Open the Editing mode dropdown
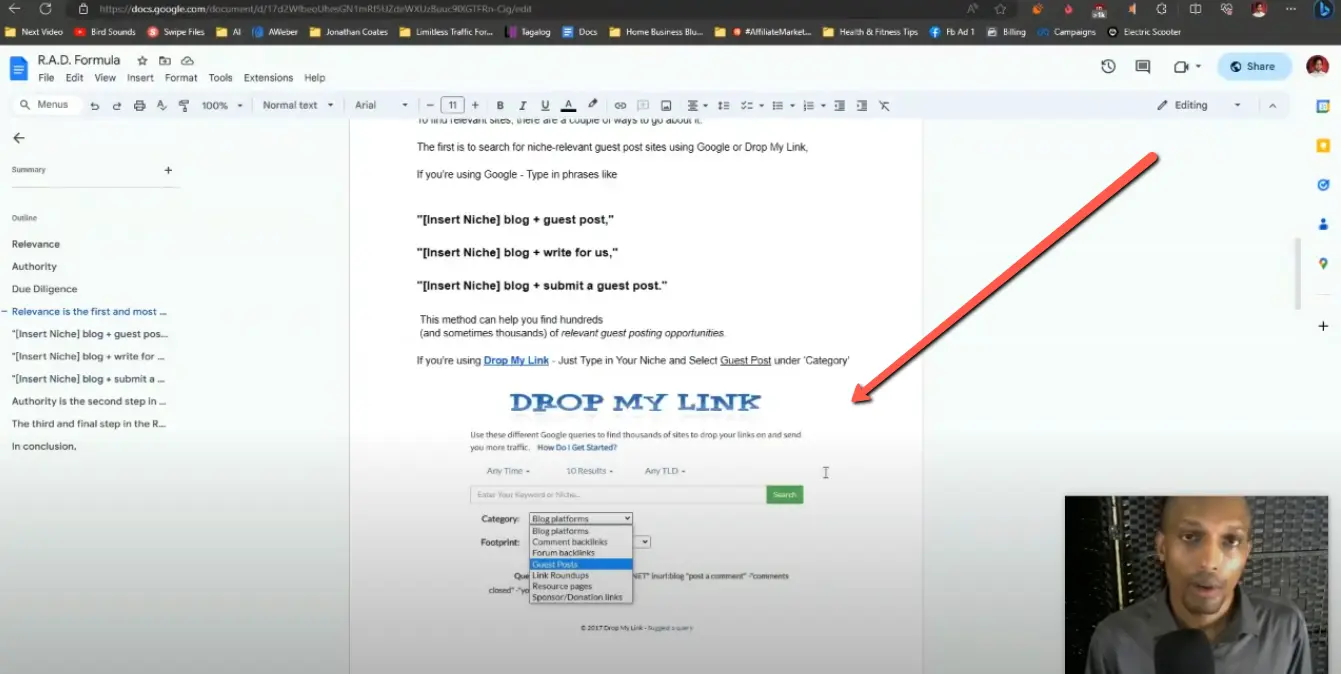The height and width of the screenshot is (674, 1341). 1198,105
